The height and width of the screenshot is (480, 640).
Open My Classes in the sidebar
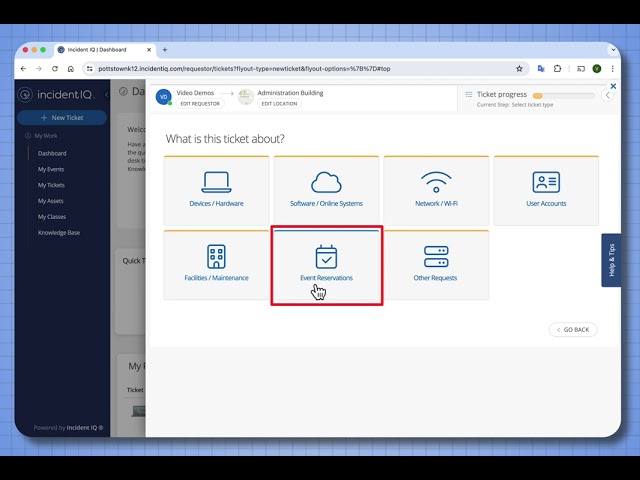(52, 217)
